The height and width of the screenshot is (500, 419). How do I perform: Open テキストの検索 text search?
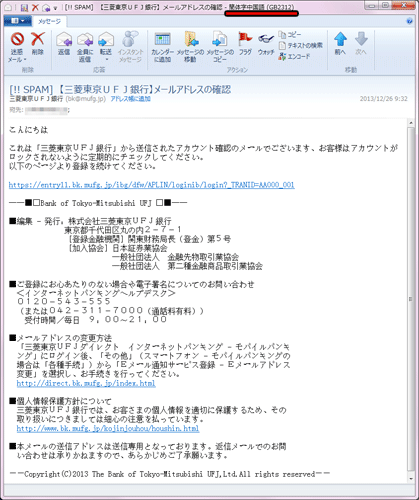(x=301, y=45)
